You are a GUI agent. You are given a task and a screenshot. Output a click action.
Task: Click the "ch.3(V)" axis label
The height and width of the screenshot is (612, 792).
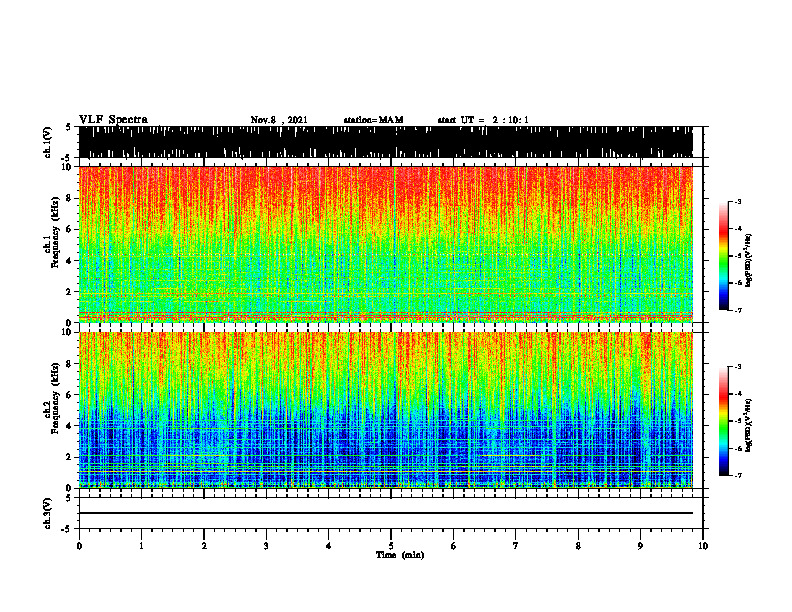coord(48,513)
